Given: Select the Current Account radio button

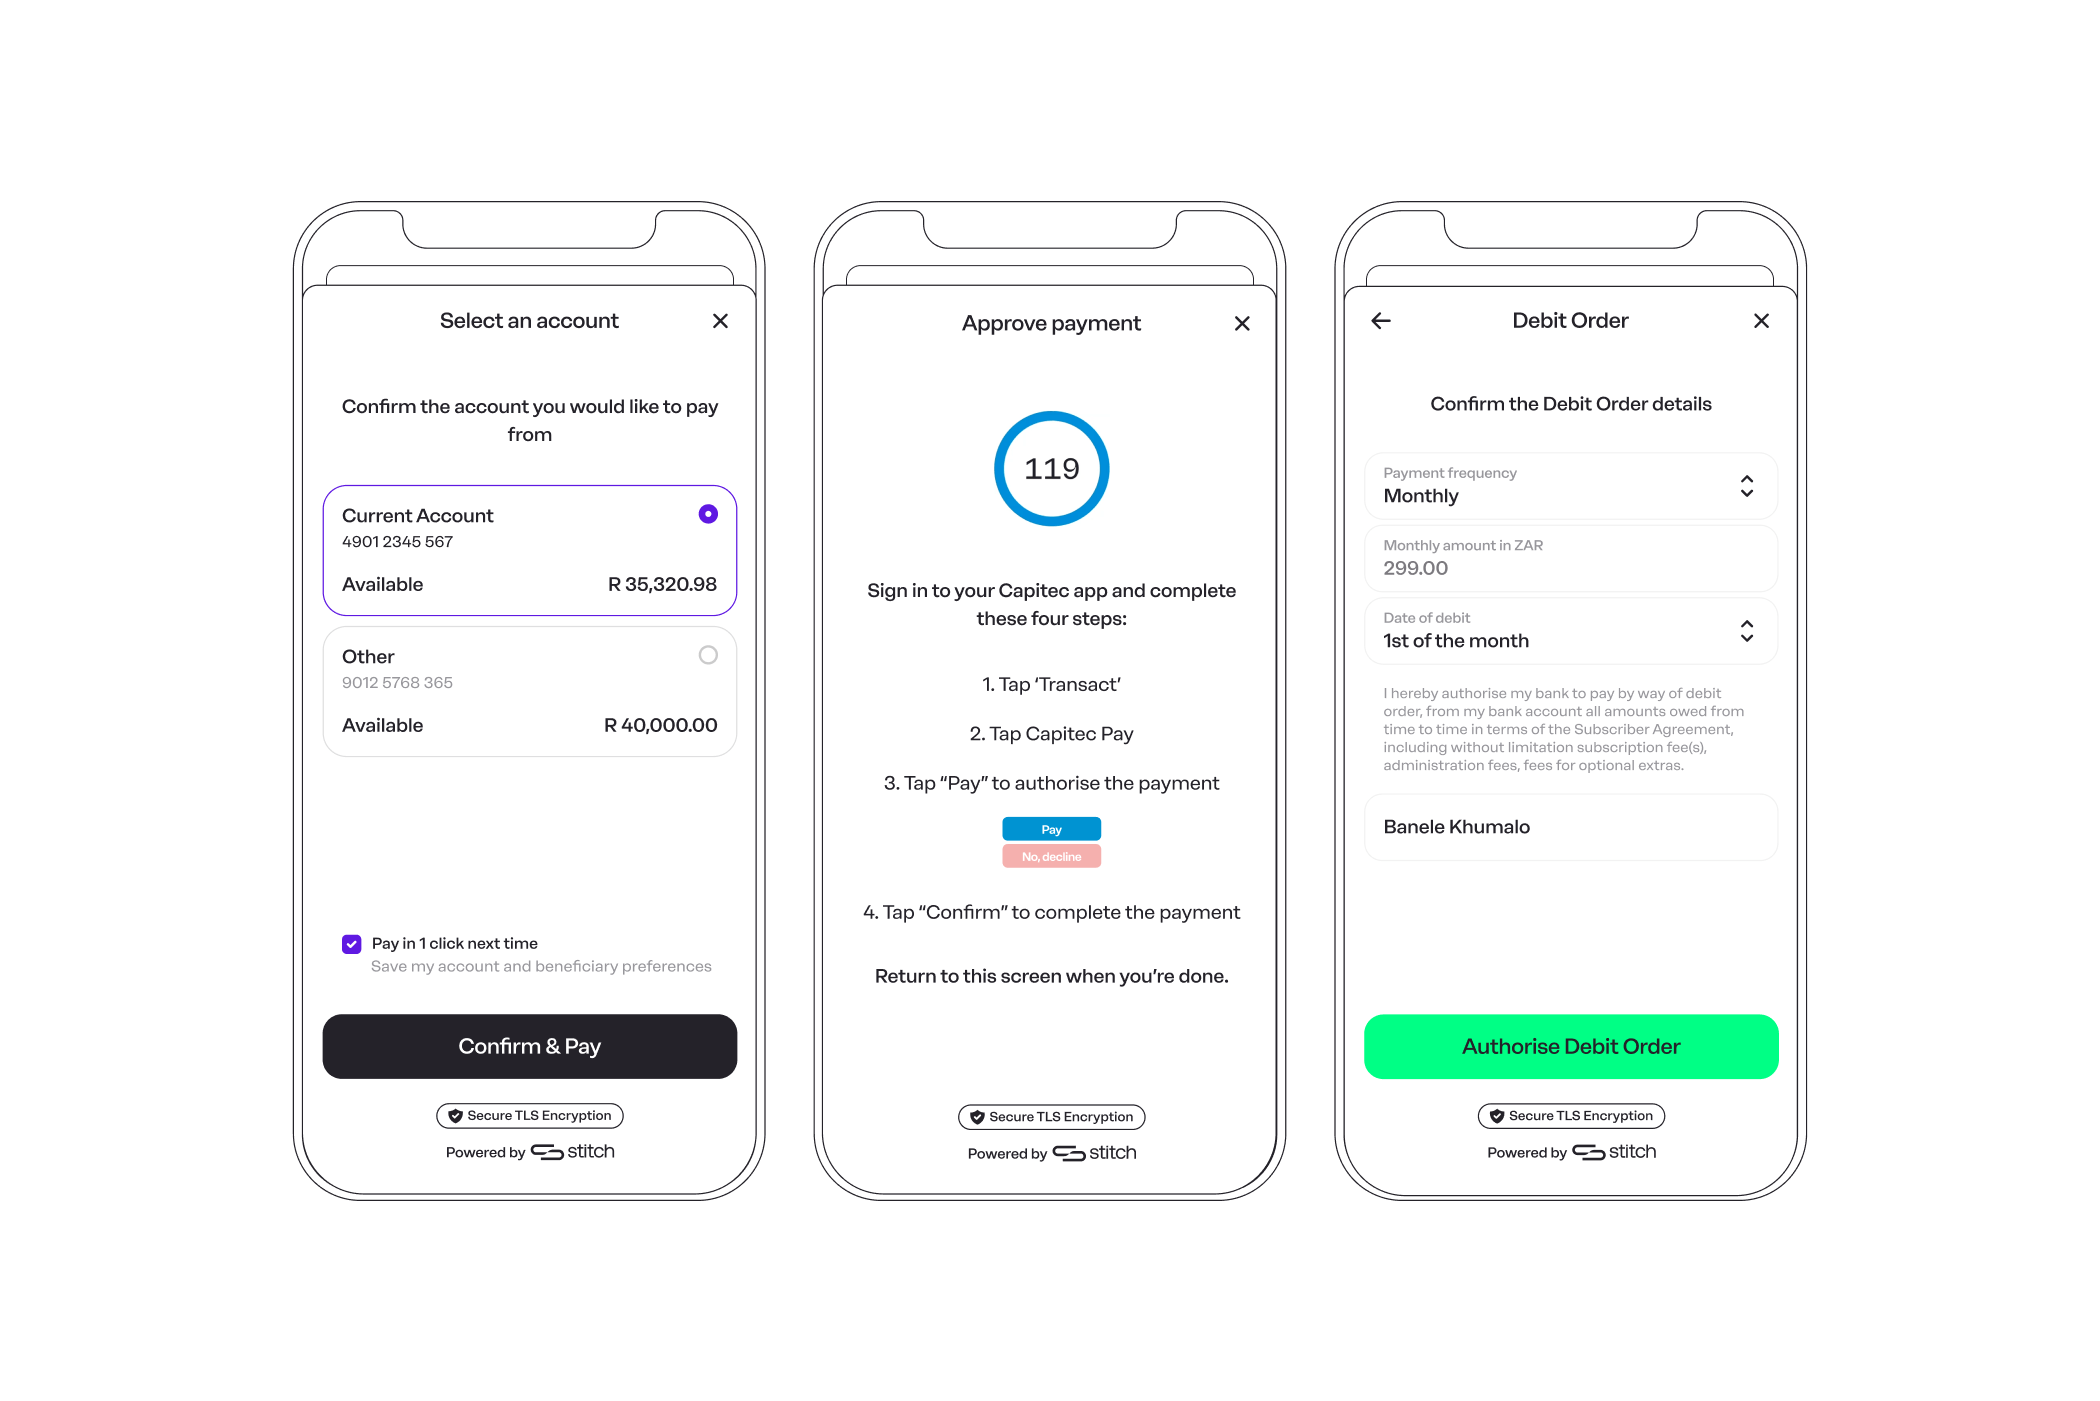Looking at the screenshot, I should tap(707, 511).
